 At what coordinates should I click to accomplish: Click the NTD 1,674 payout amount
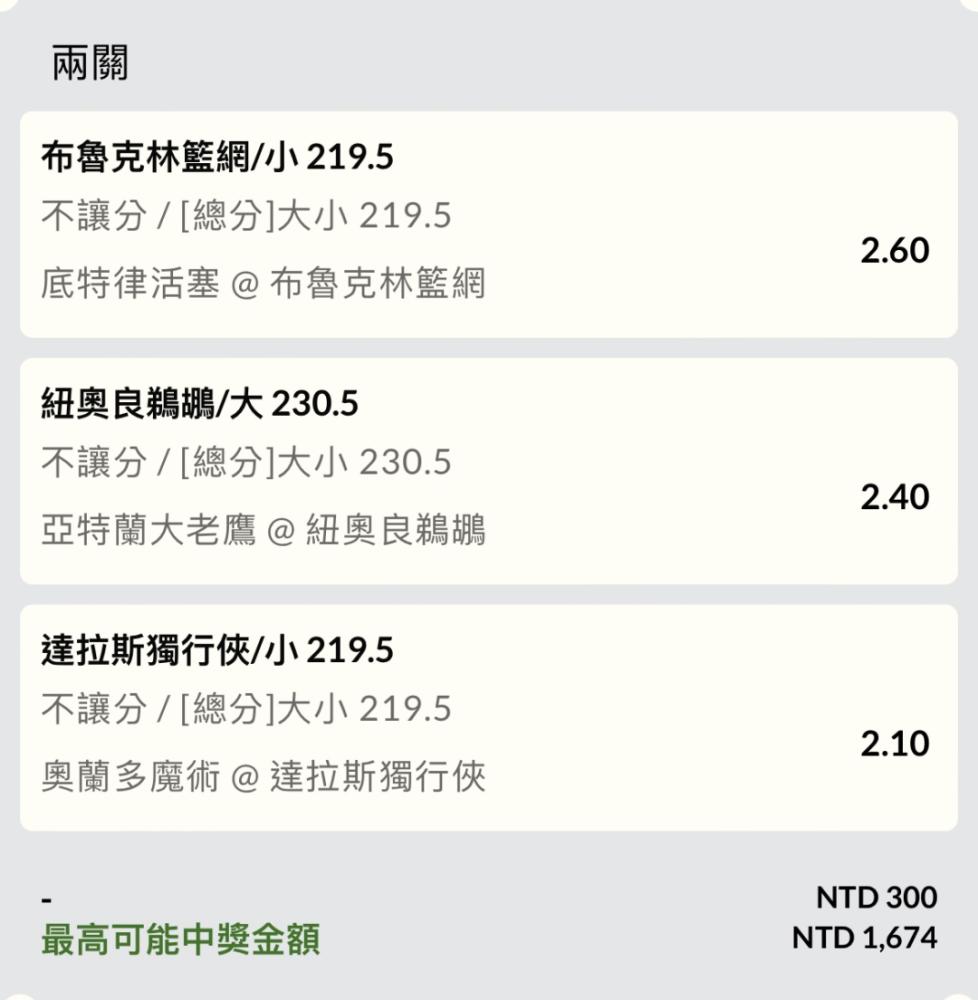tap(865, 938)
